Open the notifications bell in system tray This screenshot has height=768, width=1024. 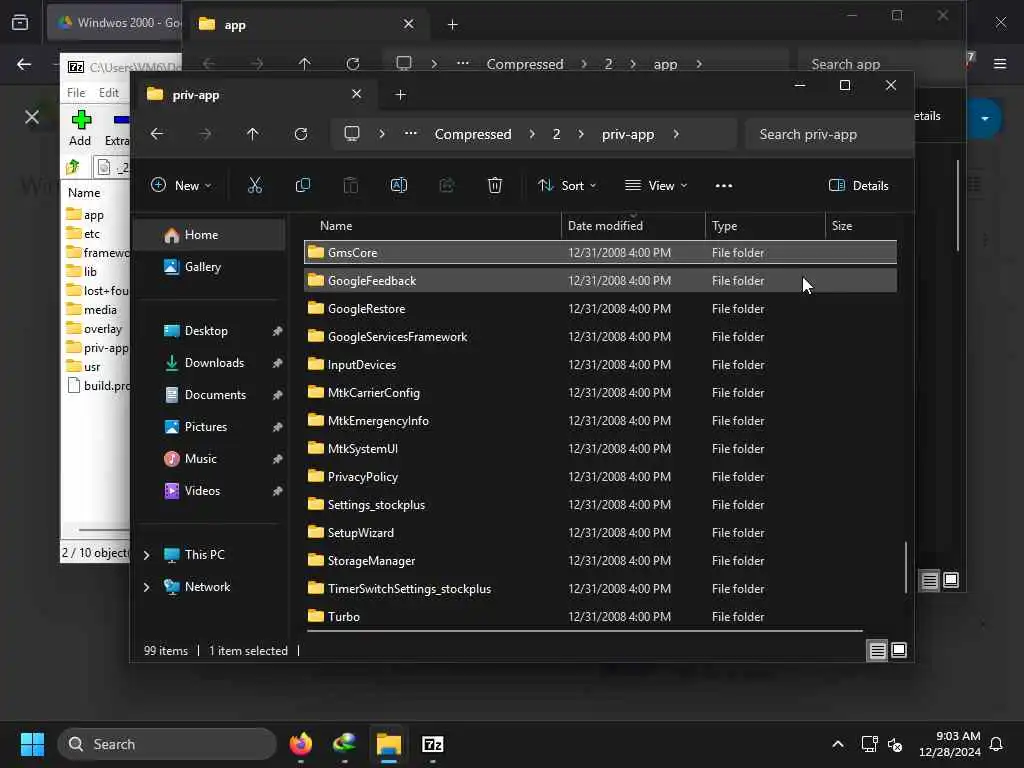[x=996, y=744]
